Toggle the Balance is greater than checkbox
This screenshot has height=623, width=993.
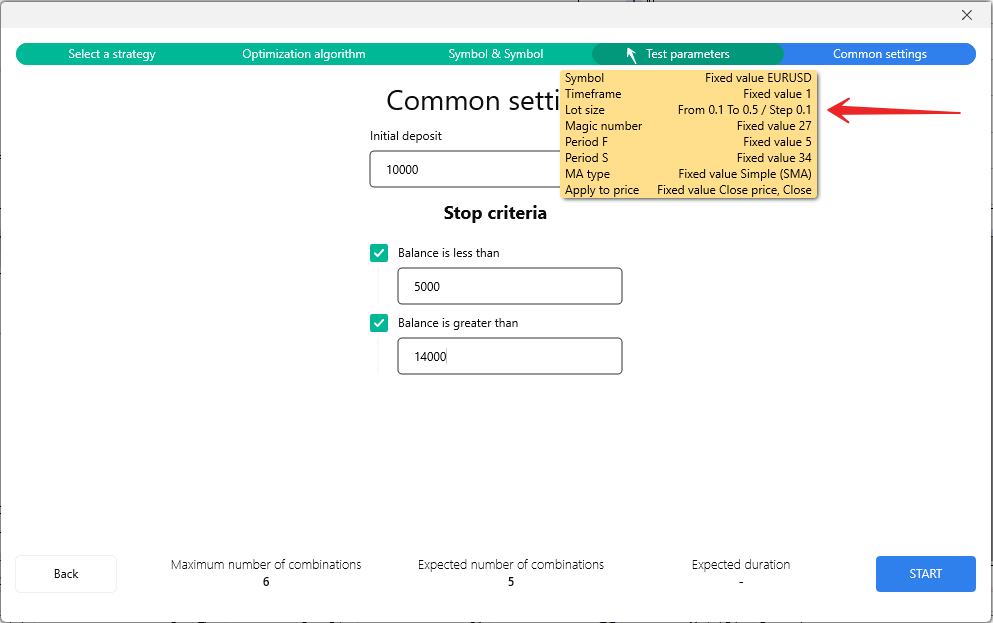coord(379,323)
